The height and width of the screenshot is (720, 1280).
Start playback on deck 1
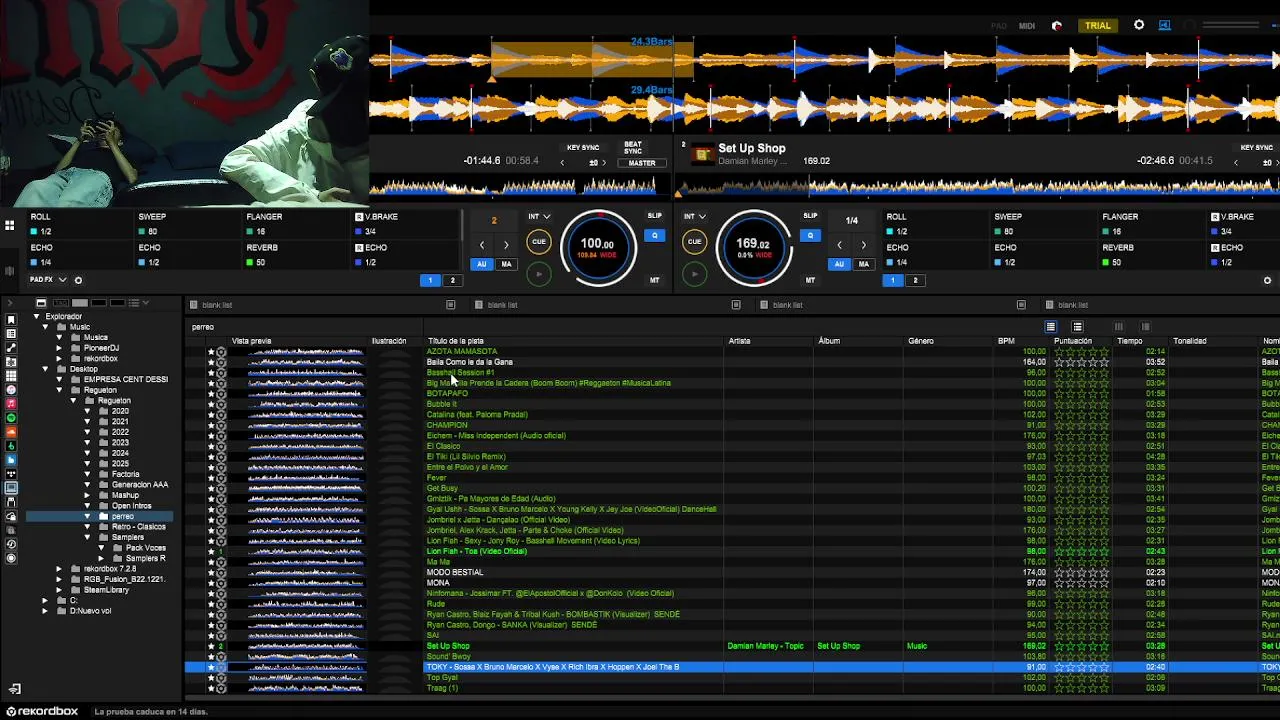538,273
